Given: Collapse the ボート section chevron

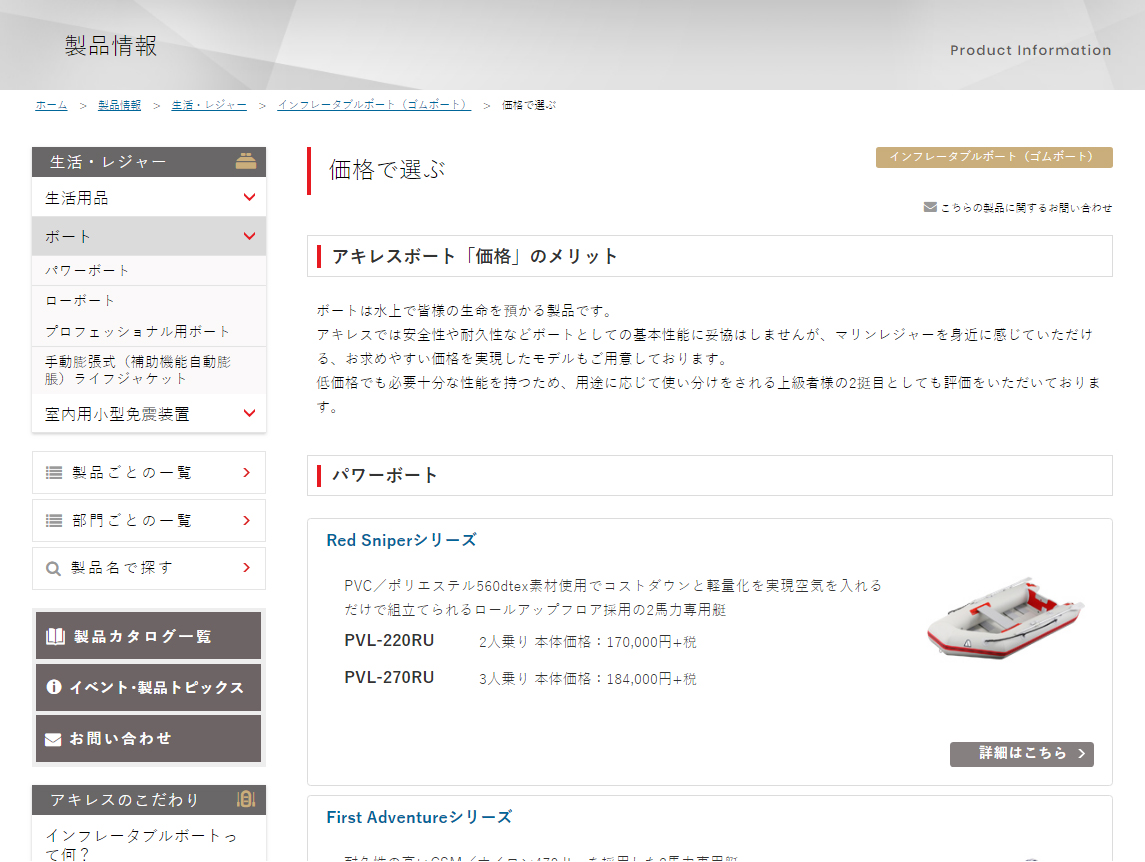Looking at the screenshot, I should [249, 236].
